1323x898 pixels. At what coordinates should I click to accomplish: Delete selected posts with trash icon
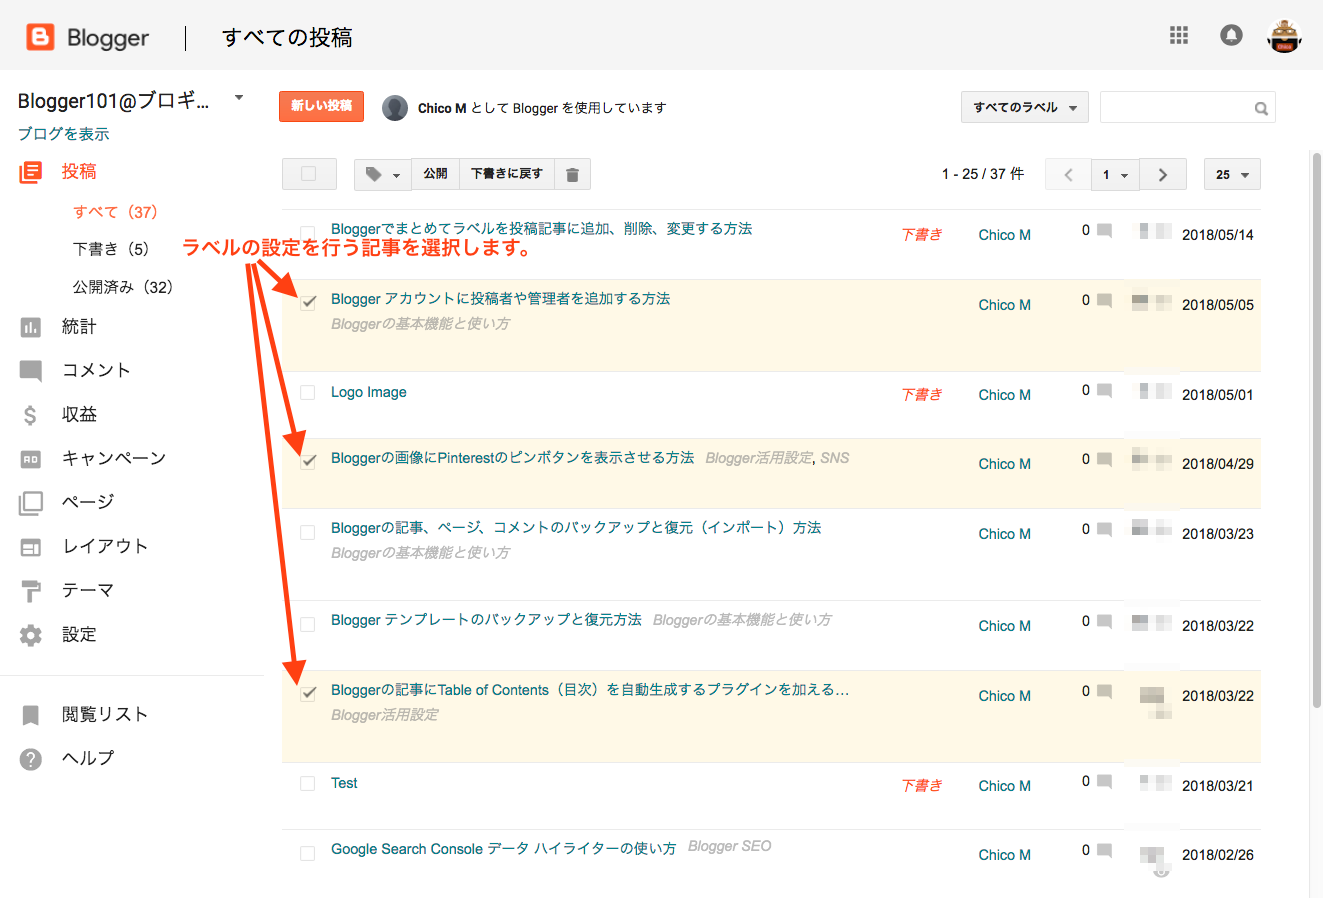[x=572, y=174]
